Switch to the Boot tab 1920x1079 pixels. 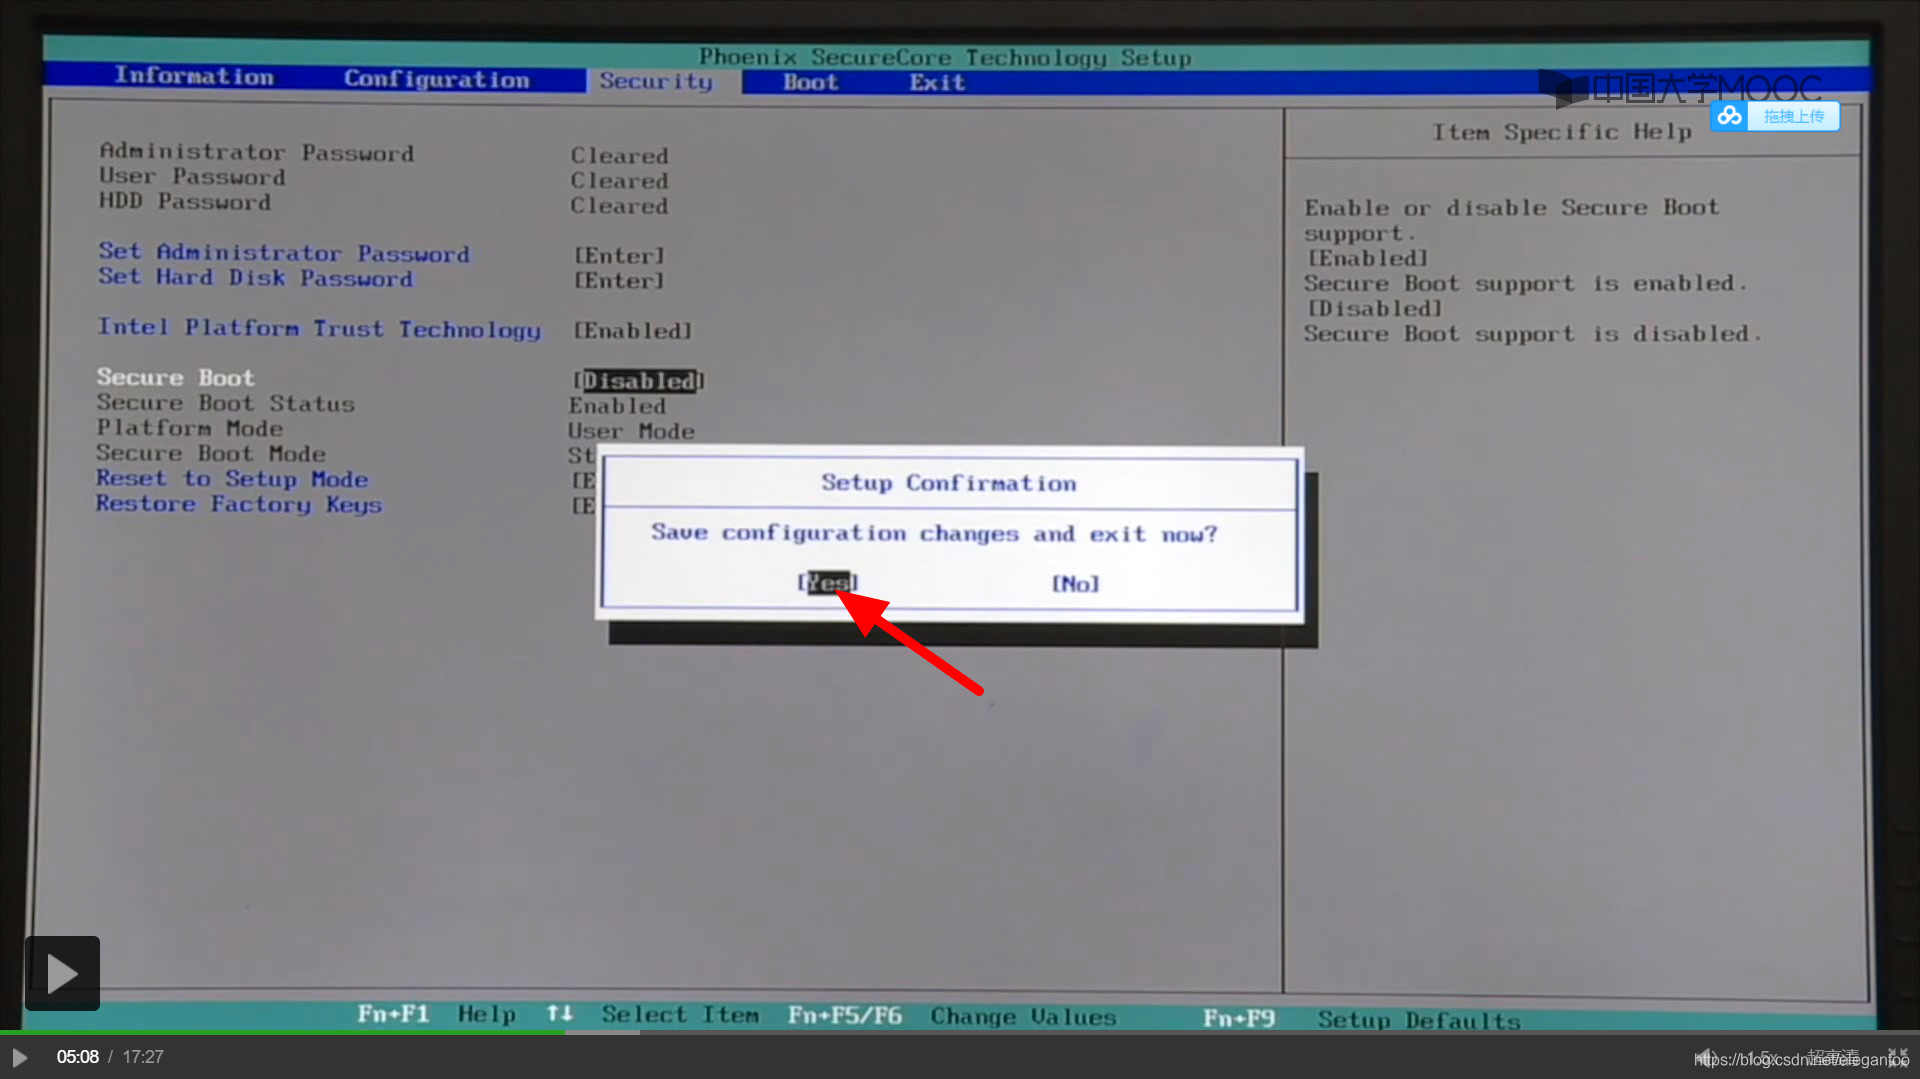[810, 82]
